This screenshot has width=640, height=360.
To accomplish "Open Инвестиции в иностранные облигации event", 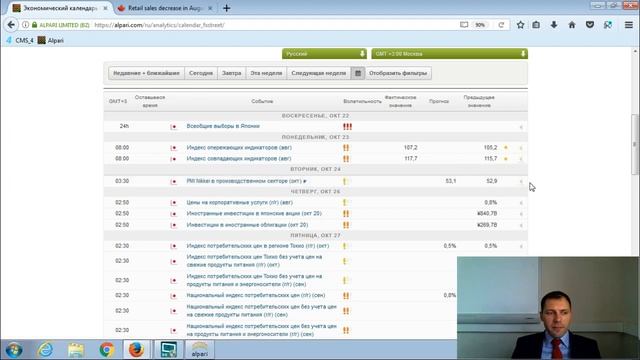I will point(247,225).
